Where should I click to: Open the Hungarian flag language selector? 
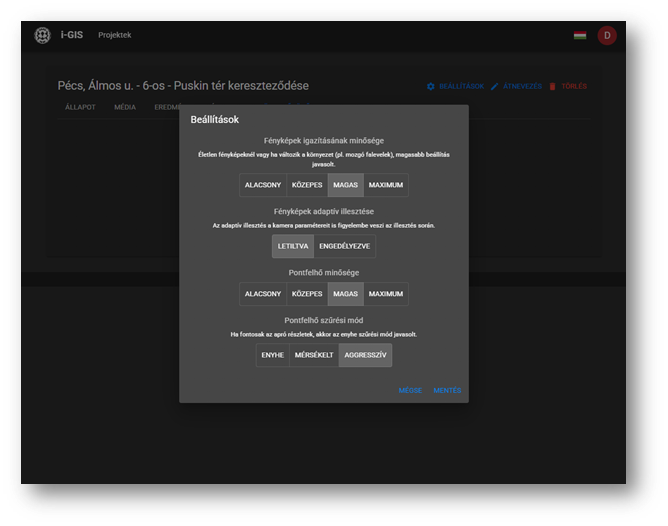(x=579, y=36)
